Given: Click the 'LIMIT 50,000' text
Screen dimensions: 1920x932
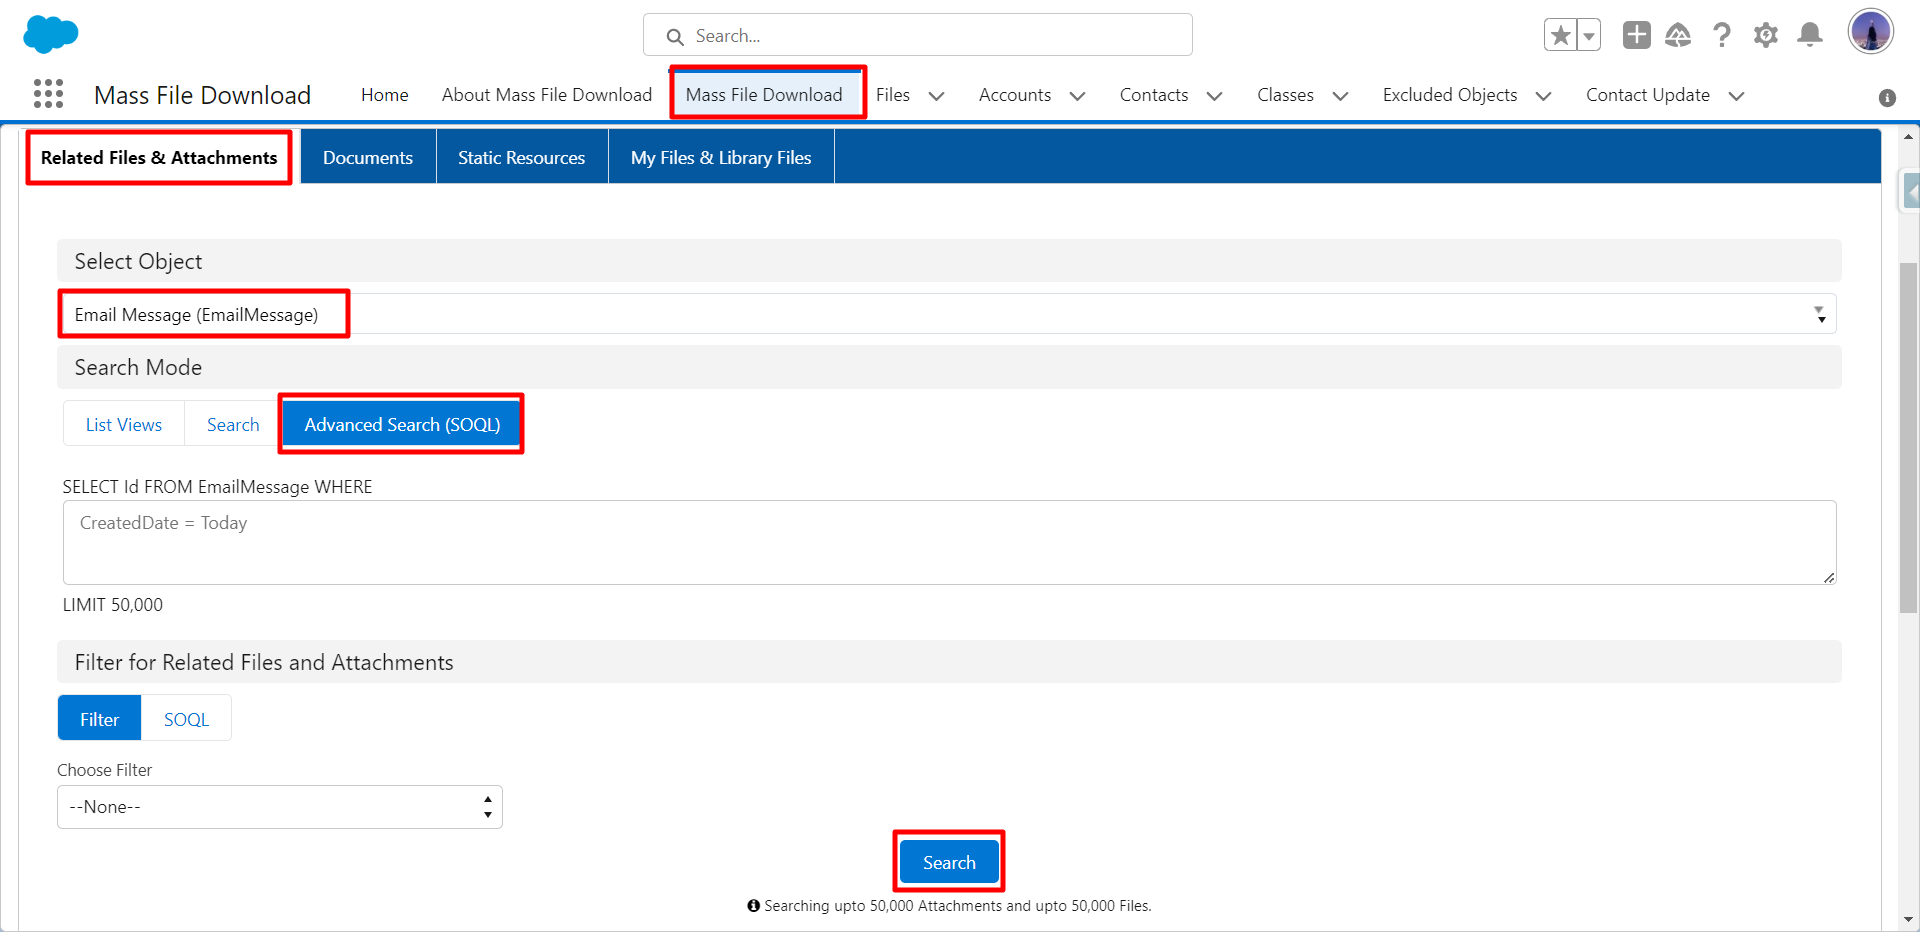Looking at the screenshot, I should [x=112, y=605].
